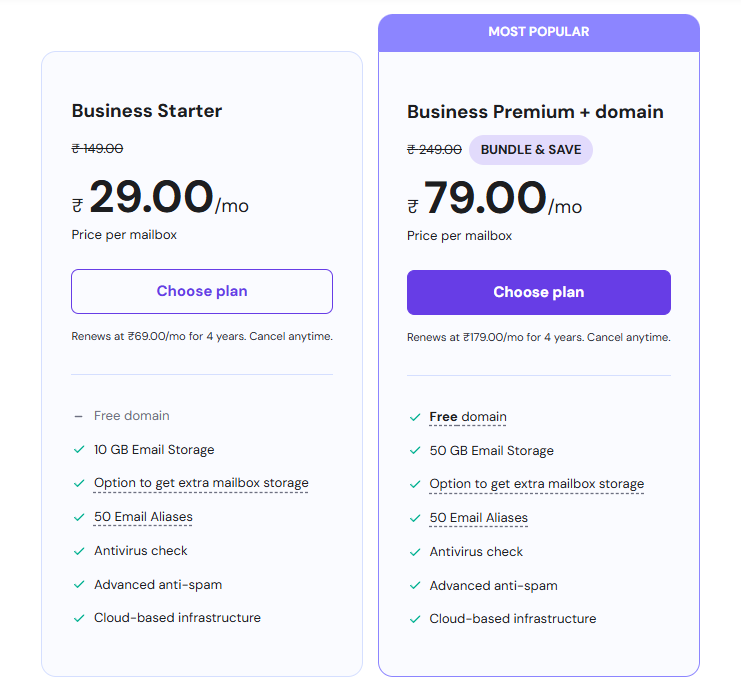Viewport: 741px width, 687px height.
Task: Click the crossed-out ₹249.00 price
Action: coord(434,150)
